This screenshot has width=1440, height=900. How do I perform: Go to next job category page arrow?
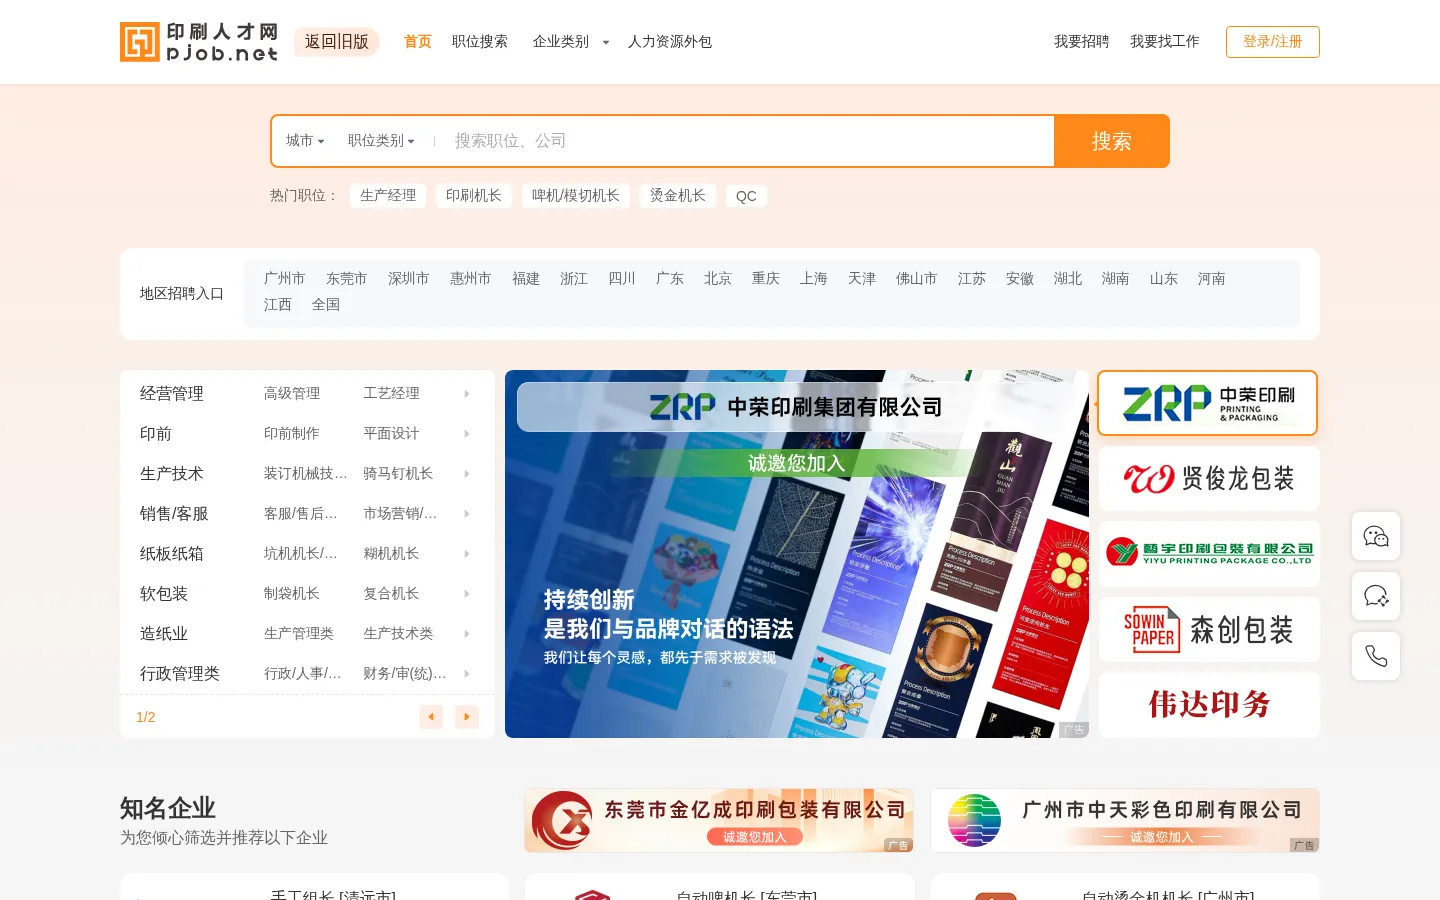pyautogui.click(x=467, y=717)
